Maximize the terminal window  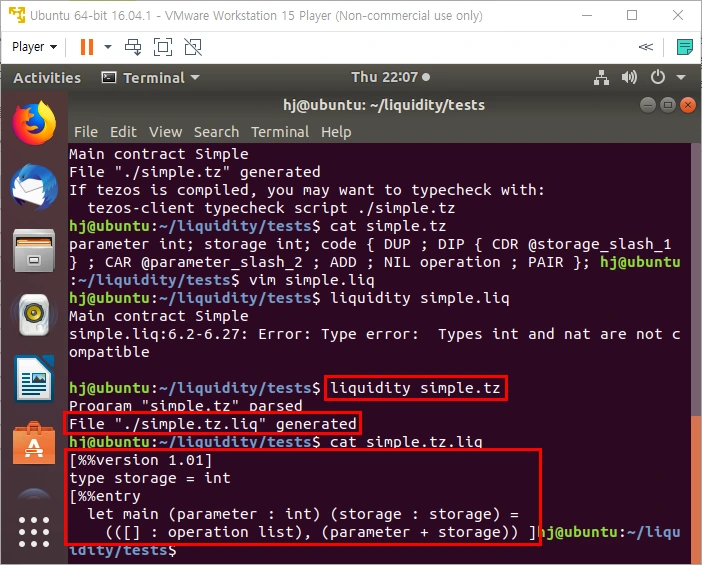pos(668,105)
